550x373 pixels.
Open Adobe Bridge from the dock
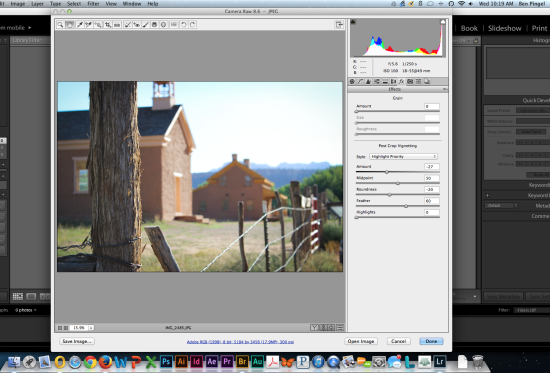[242, 361]
